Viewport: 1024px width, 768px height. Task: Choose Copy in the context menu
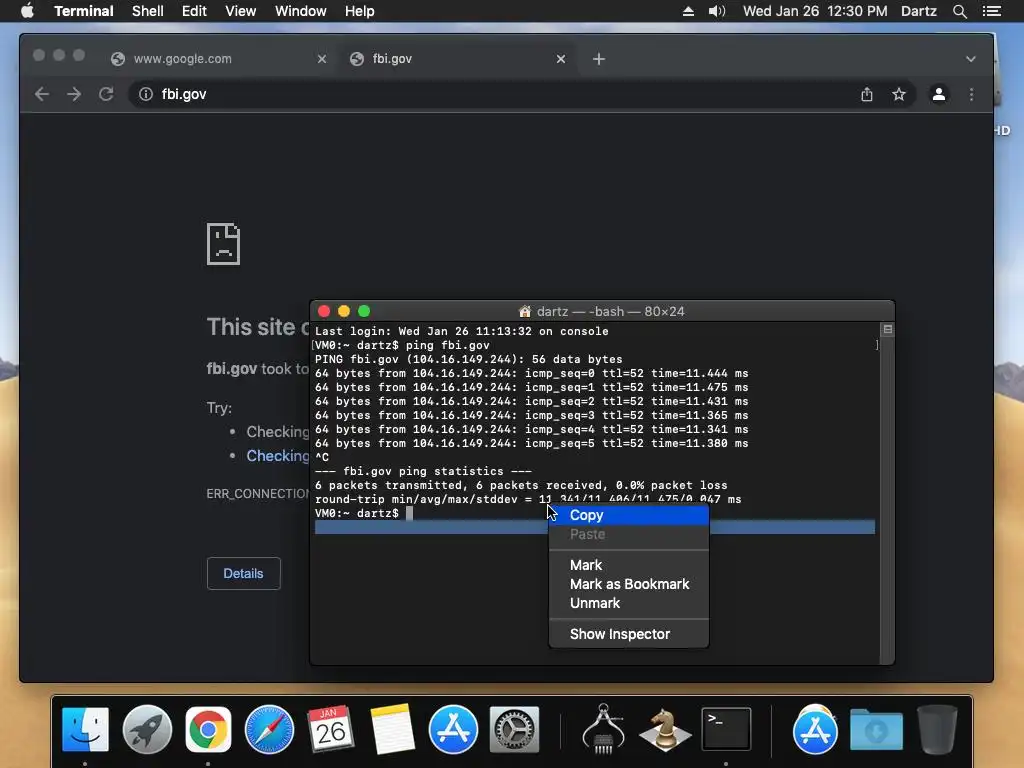tap(629, 515)
